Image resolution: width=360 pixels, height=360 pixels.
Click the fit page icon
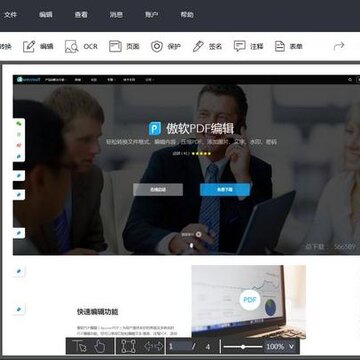click(128, 347)
